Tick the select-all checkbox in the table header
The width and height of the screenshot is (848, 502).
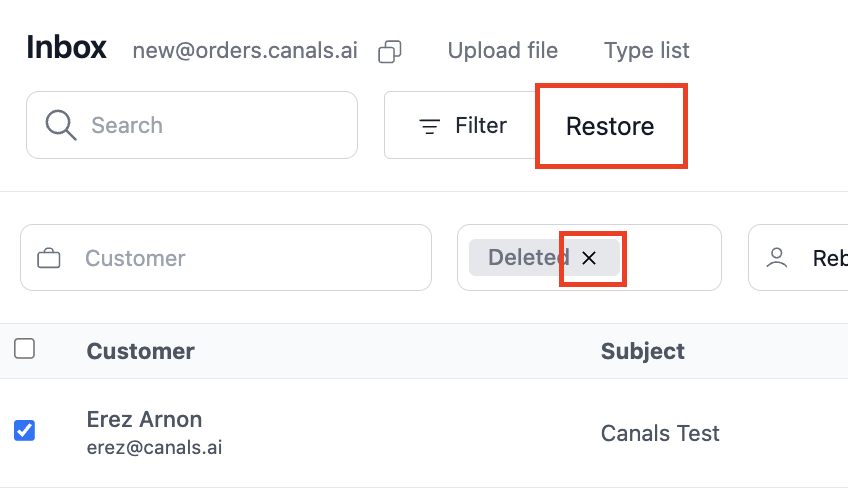click(24, 349)
